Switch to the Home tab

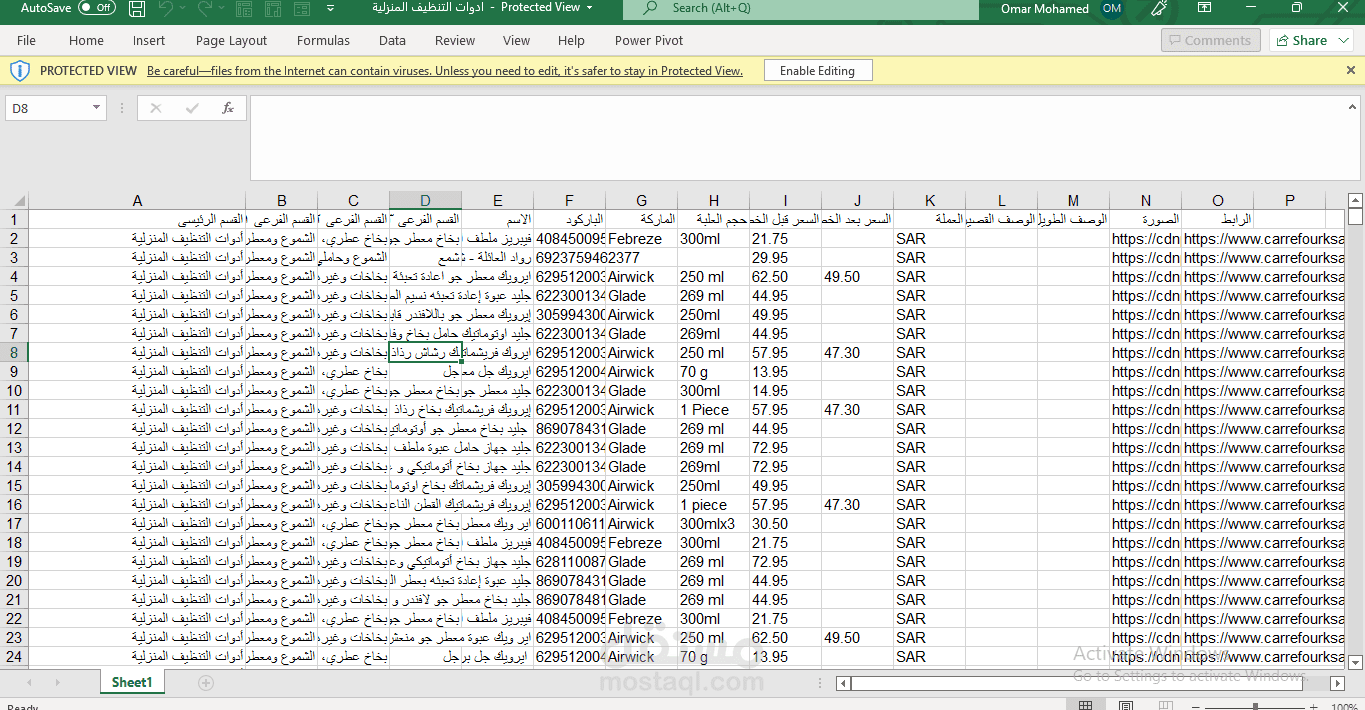pos(86,41)
